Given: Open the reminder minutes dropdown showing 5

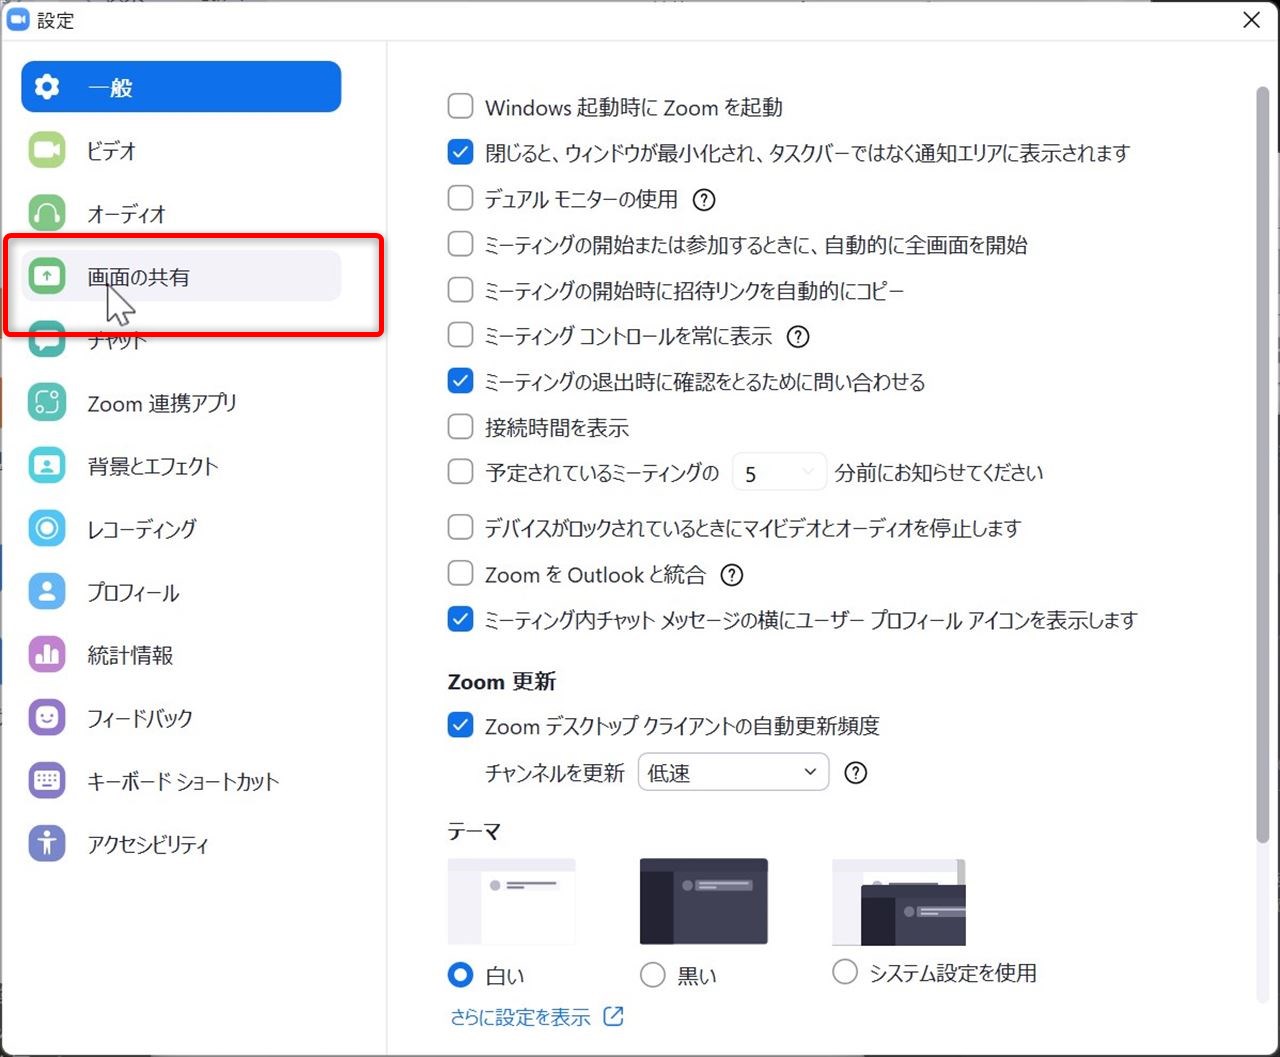Looking at the screenshot, I should pos(779,472).
